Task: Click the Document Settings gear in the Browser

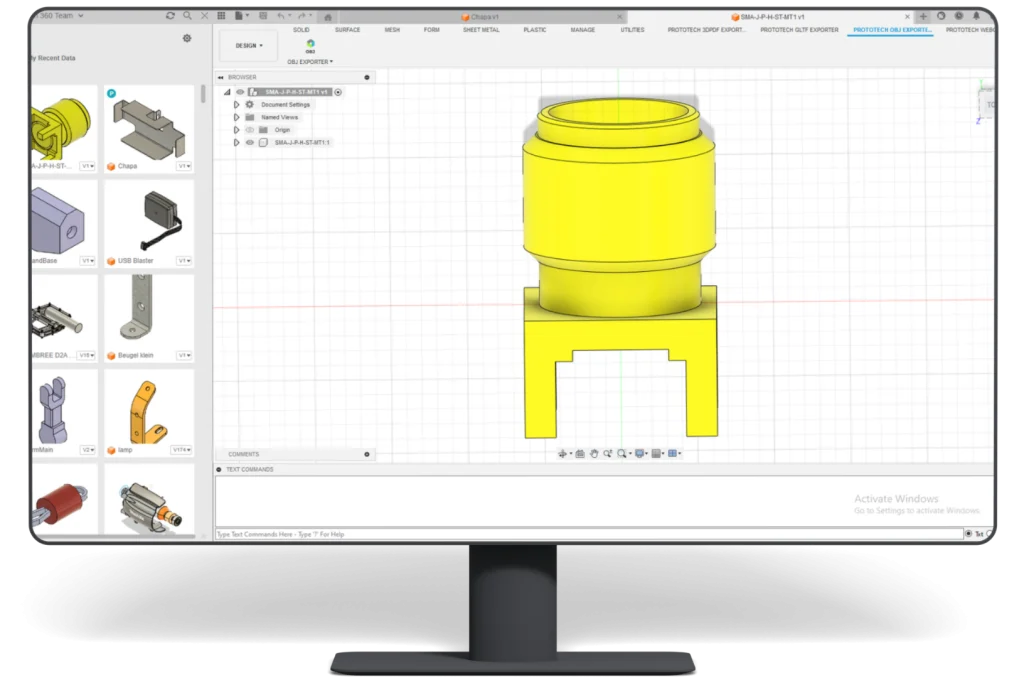Action: pyautogui.click(x=249, y=104)
